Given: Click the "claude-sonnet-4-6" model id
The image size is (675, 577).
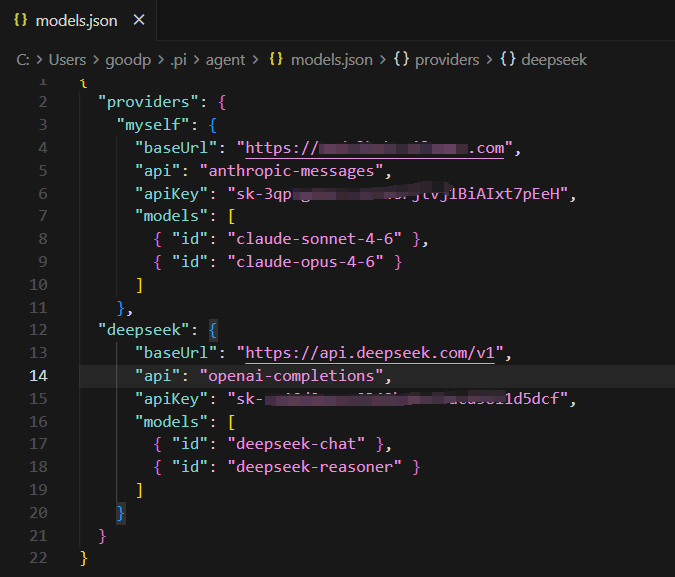Looking at the screenshot, I should point(315,239).
